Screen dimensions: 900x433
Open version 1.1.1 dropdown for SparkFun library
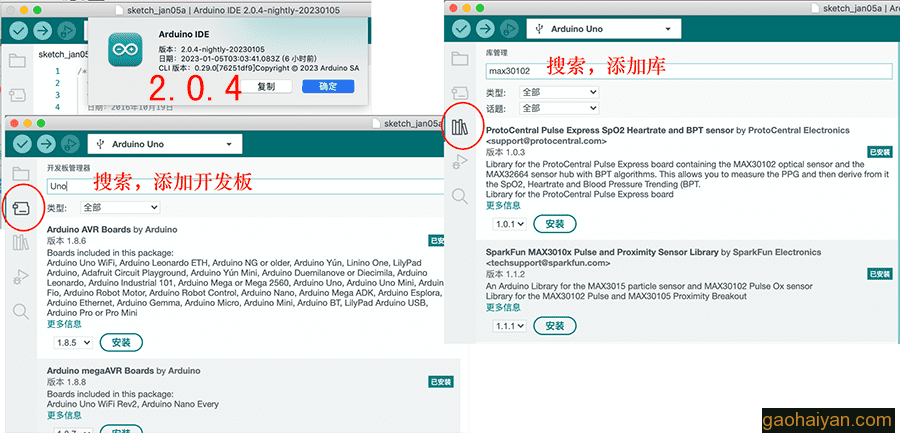pos(510,326)
